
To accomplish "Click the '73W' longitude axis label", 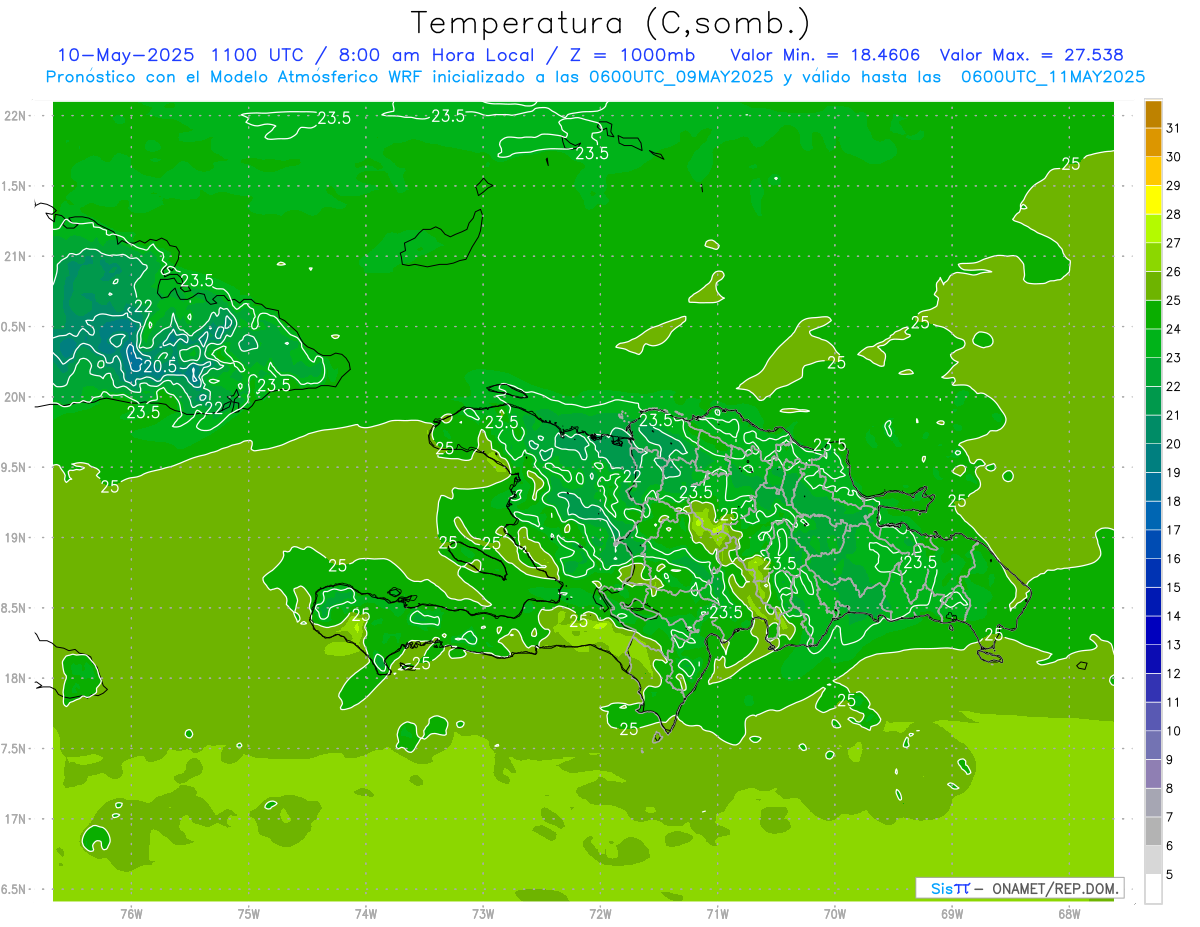I will point(483,914).
